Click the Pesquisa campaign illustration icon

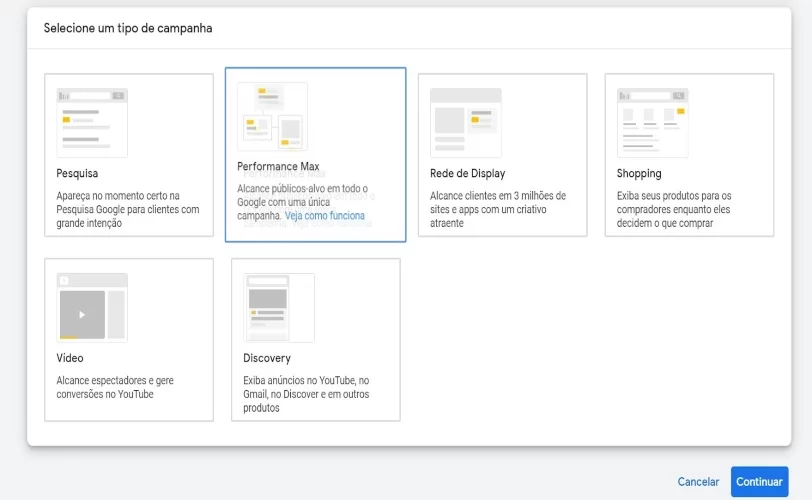click(92, 123)
